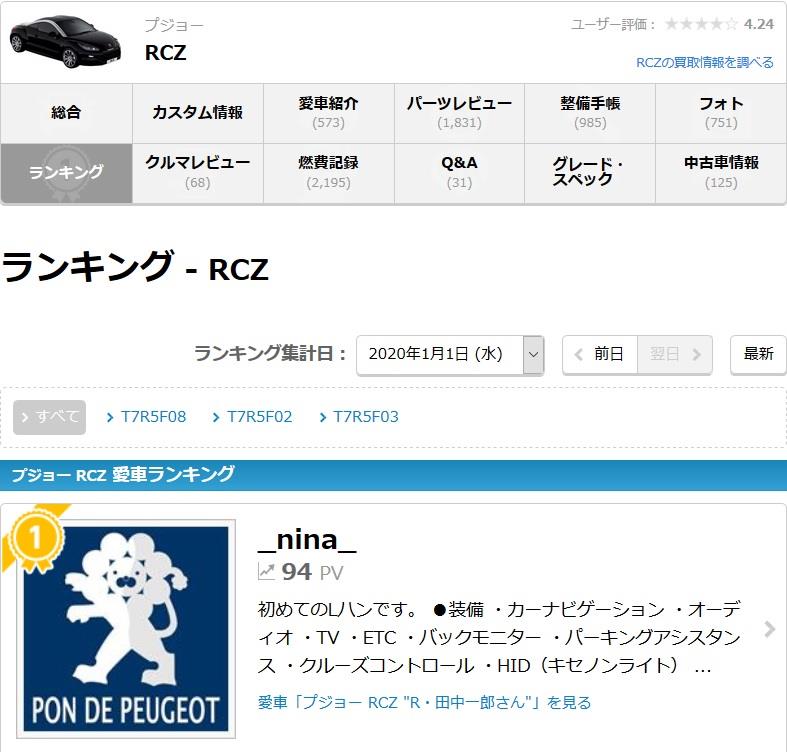This screenshot has width=787, height=752.
Task: Open the クルマレビュー tab
Action: click(198, 173)
